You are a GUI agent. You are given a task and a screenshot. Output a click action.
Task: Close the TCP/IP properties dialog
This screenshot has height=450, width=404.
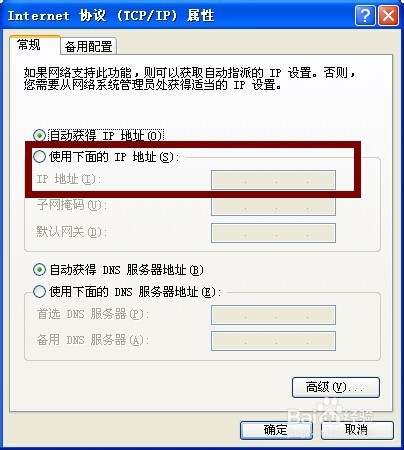388,15
